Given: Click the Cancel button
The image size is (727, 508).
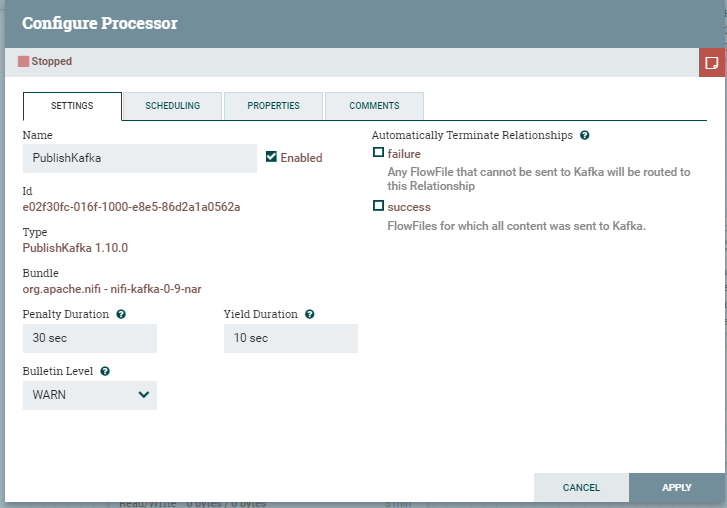Looking at the screenshot, I should coord(581,488).
